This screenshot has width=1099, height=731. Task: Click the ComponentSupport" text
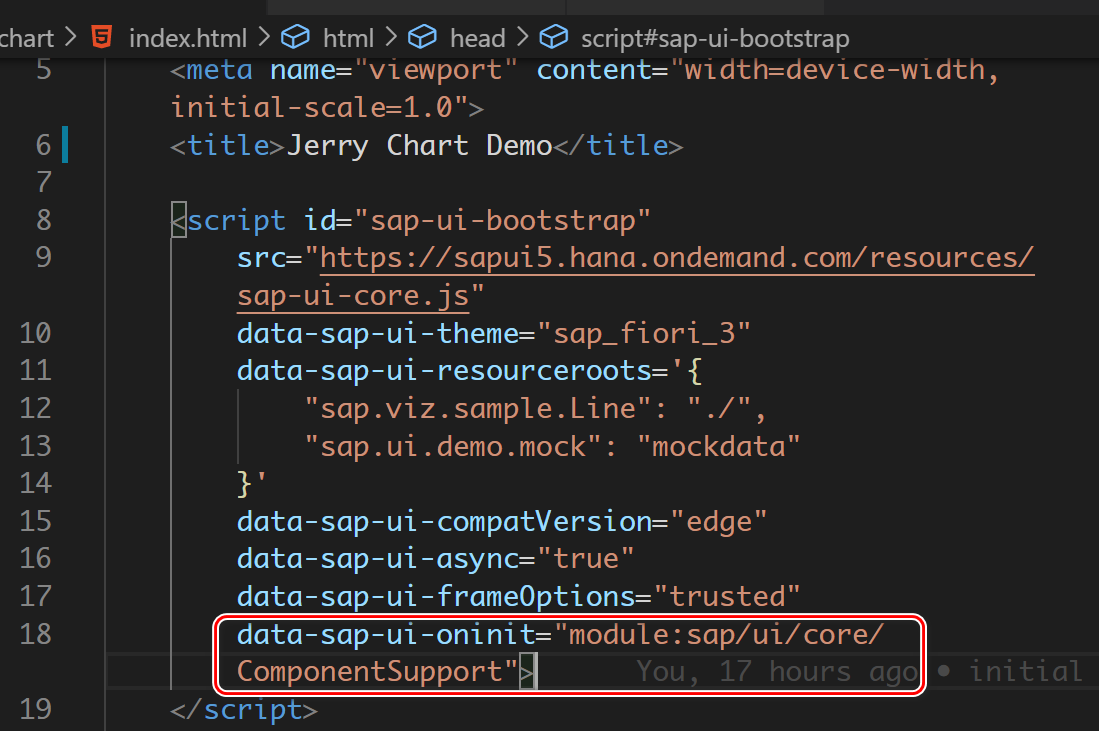pyautogui.click(x=378, y=672)
